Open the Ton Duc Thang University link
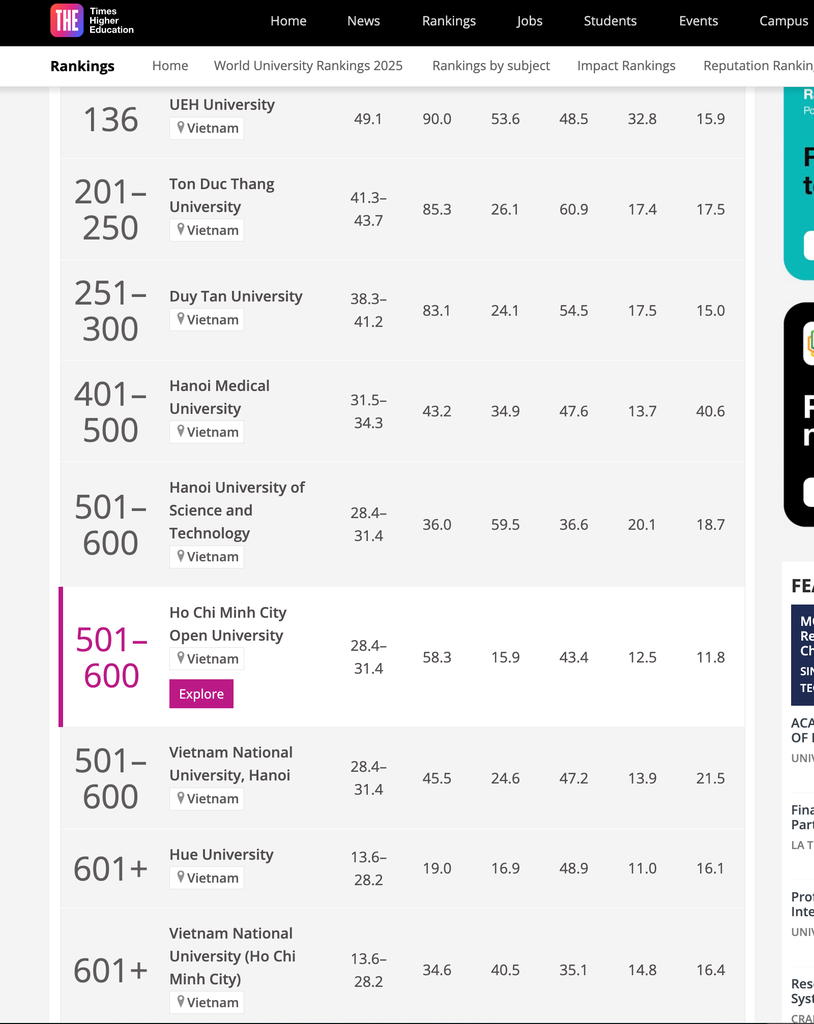This screenshot has height=1024, width=814. click(221, 195)
